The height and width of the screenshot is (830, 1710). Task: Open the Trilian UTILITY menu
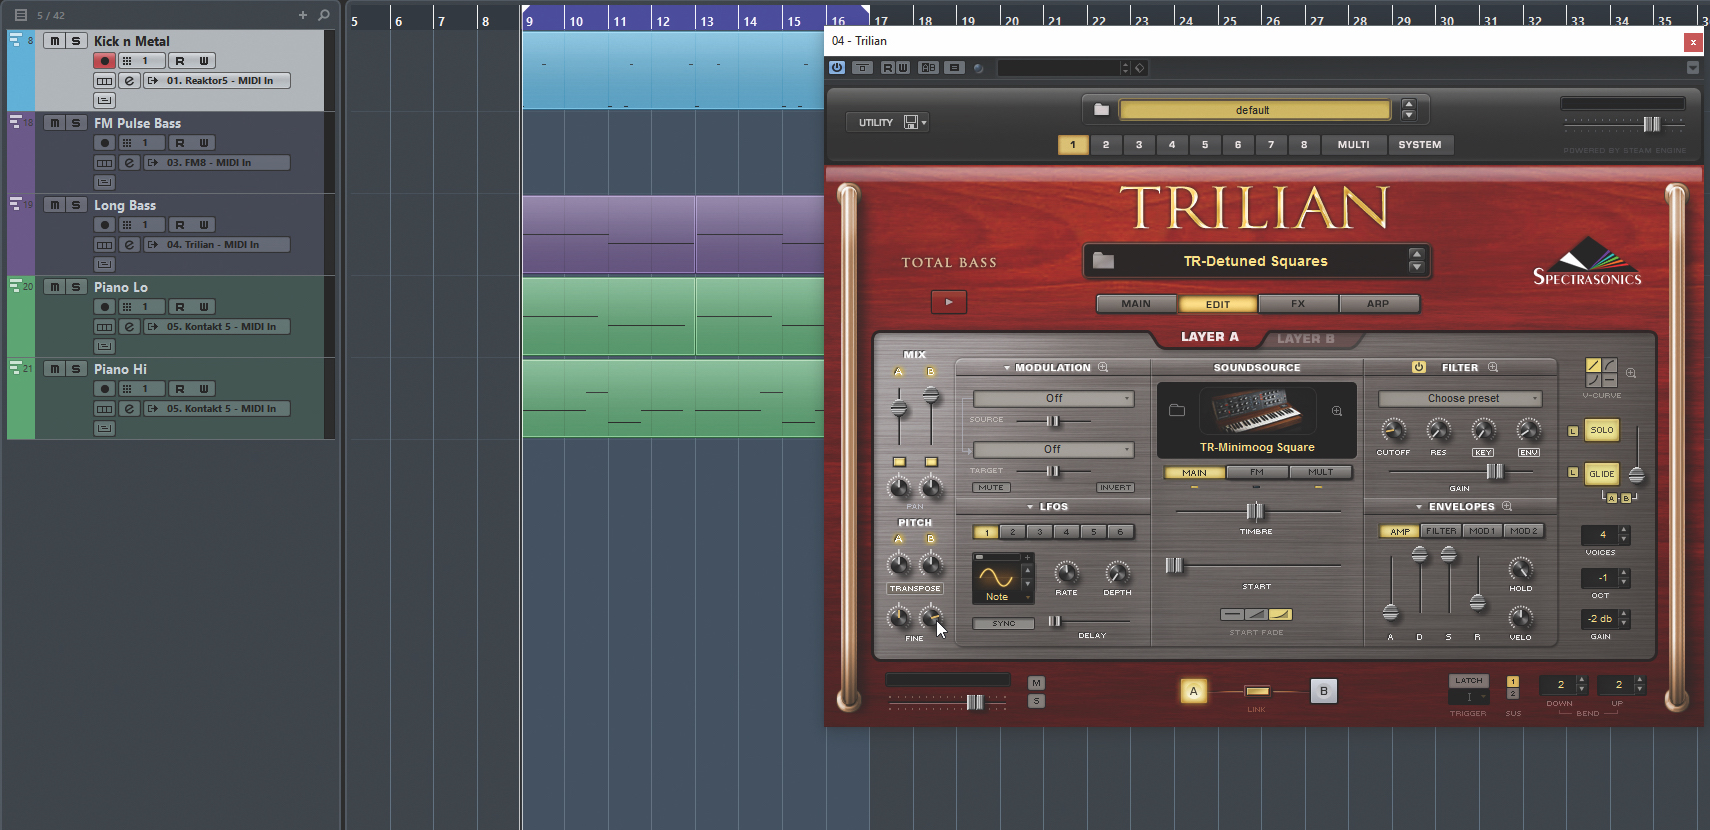click(887, 122)
